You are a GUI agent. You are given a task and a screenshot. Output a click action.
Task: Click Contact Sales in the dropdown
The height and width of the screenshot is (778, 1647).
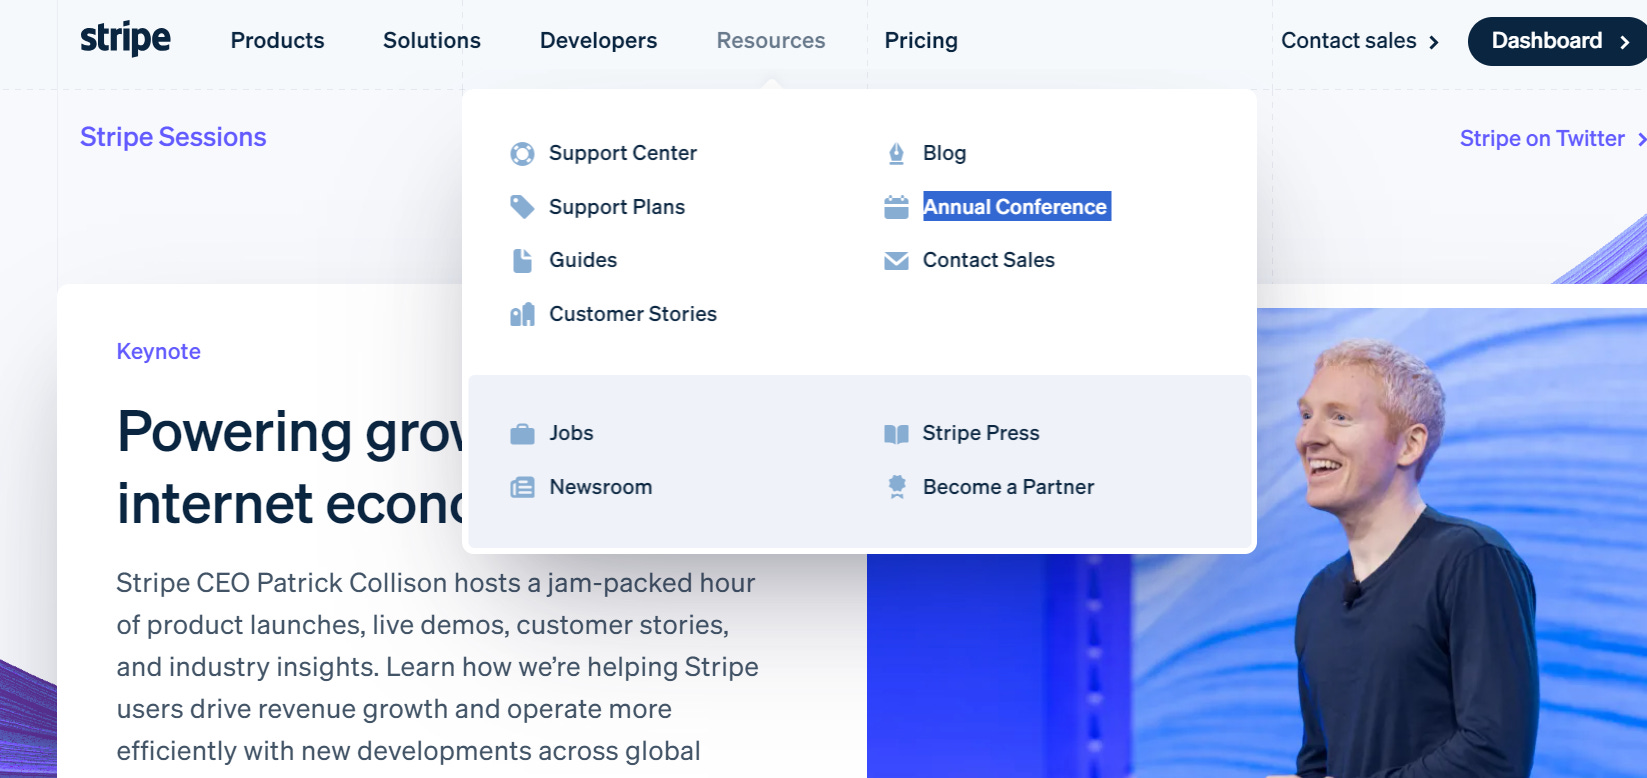pos(988,260)
